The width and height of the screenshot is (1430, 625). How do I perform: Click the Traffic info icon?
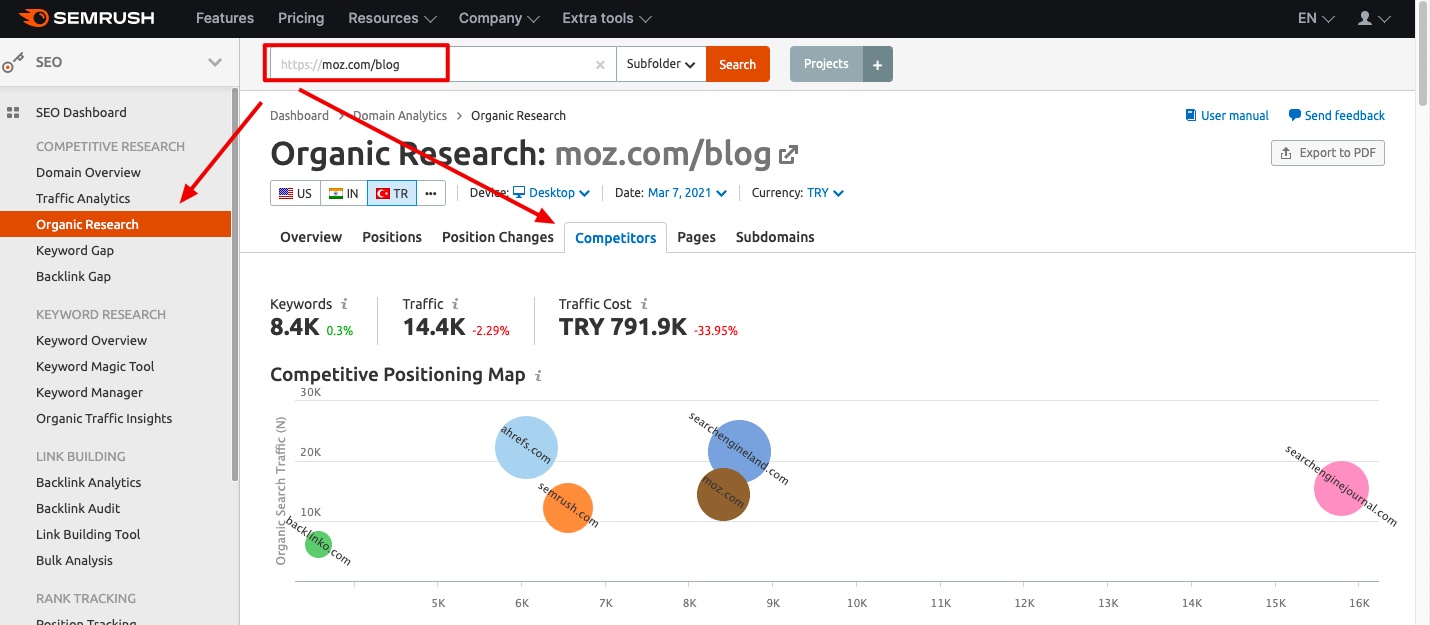point(455,304)
